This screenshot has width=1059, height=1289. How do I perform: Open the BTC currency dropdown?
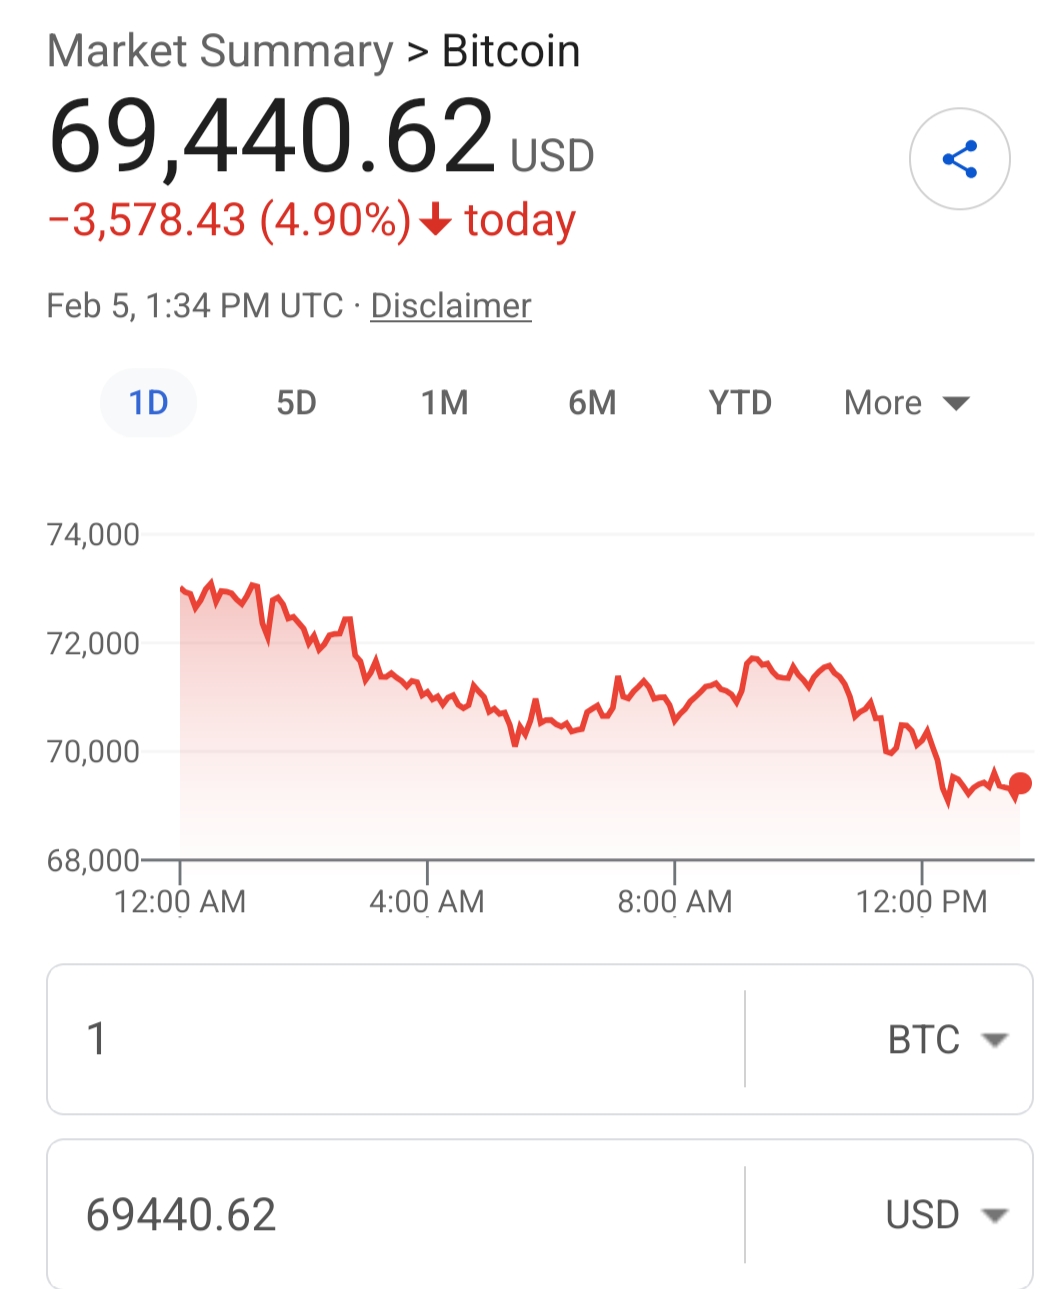pos(946,1040)
